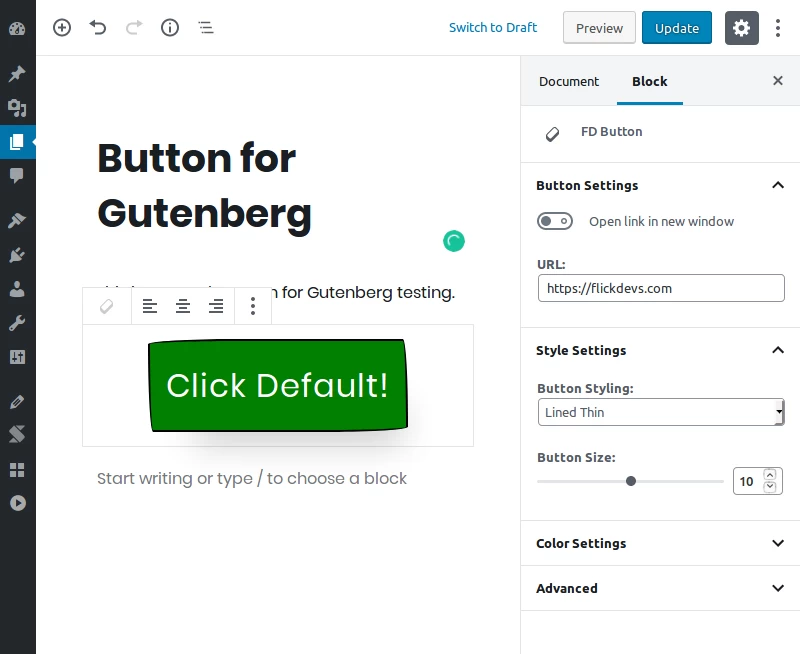Open WordPress Pages menu in sidebar
Screen dimensions: 800x654
tap(17, 142)
